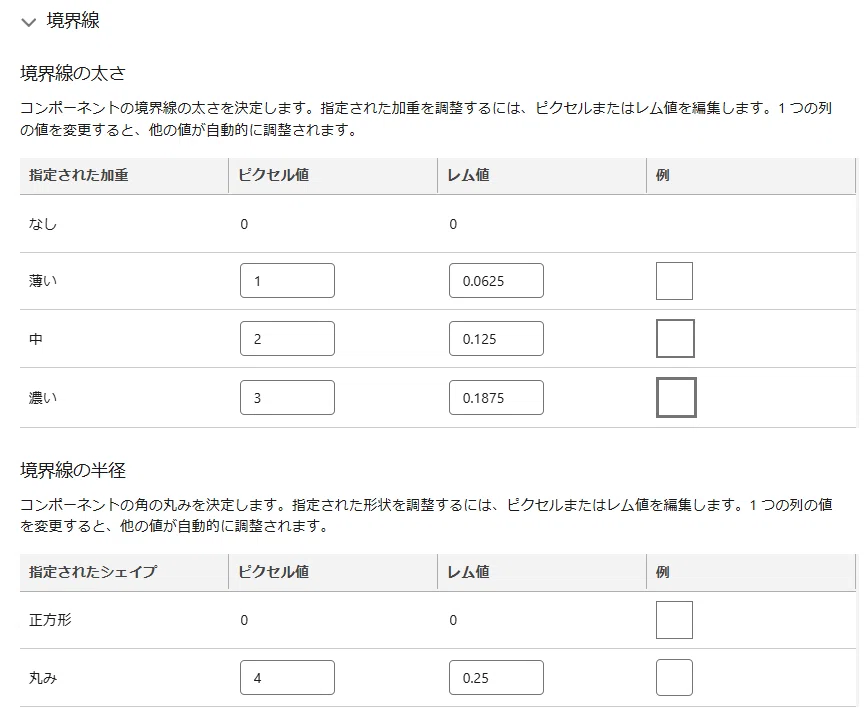Viewport: 866px width, 715px height.
Task: Click レム値 header in border radius table
Action: (468, 571)
